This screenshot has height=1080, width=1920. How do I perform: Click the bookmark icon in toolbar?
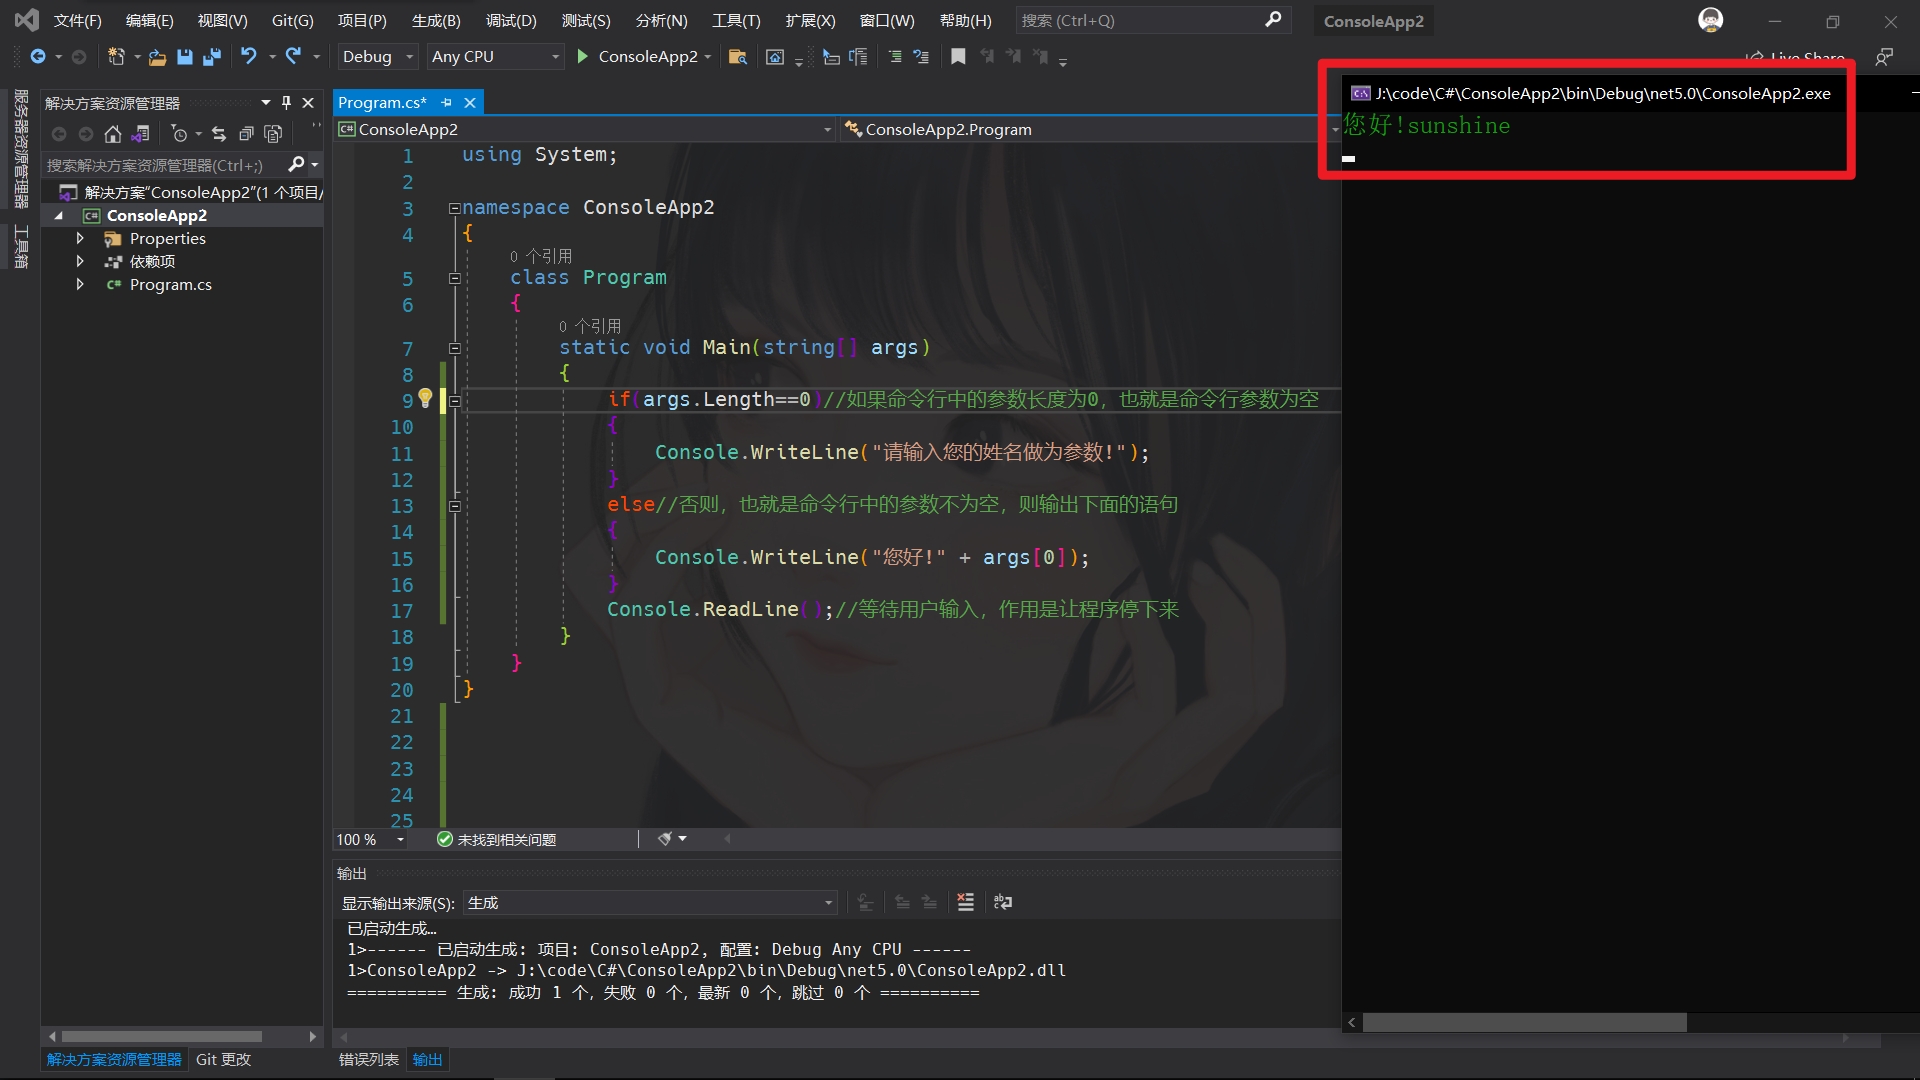click(x=958, y=57)
